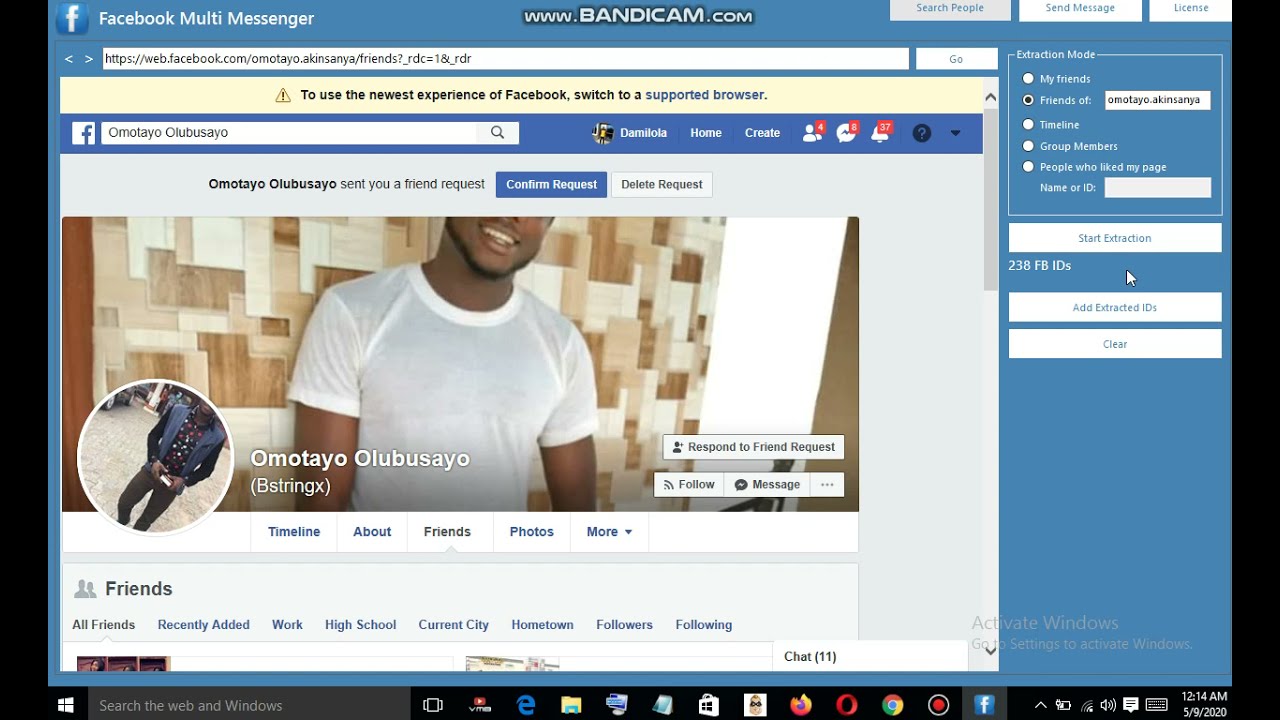
Task: Confirm the friend request
Action: pos(551,184)
